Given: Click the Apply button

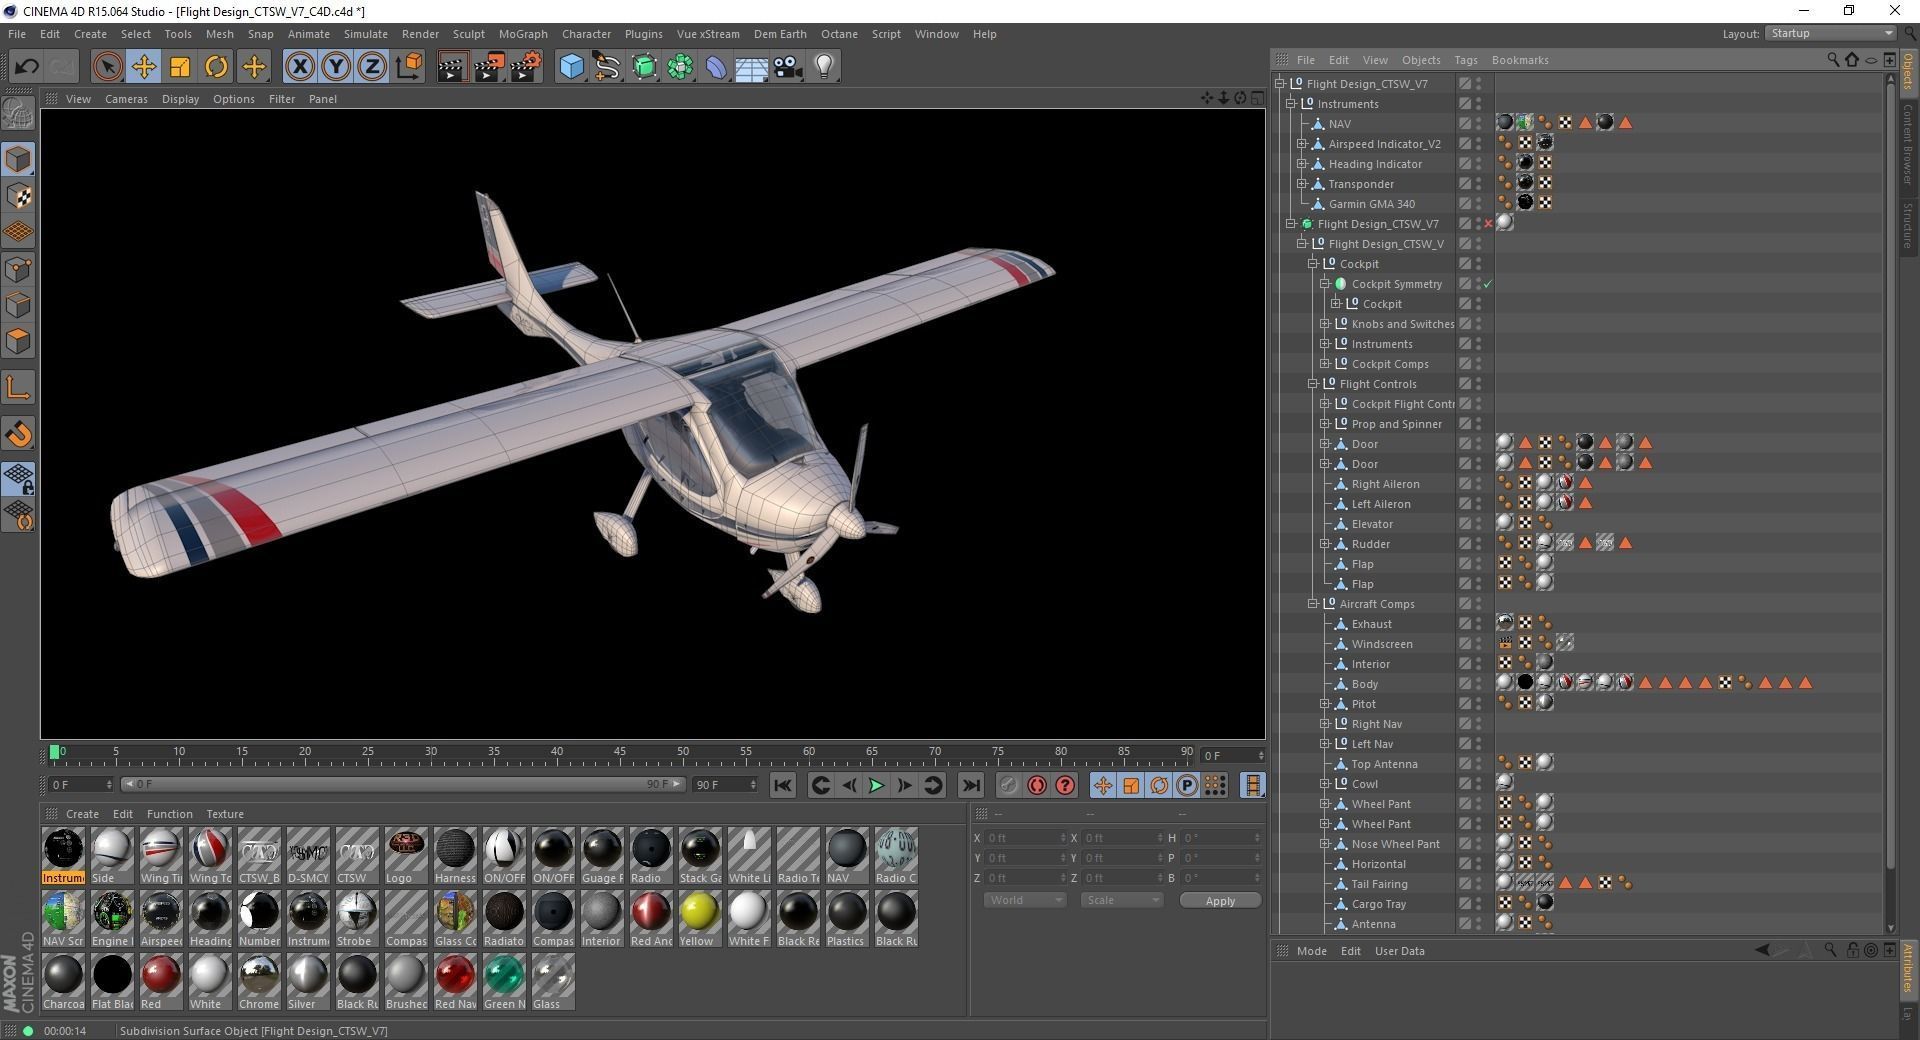Looking at the screenshot, I should coord(1220,900).
